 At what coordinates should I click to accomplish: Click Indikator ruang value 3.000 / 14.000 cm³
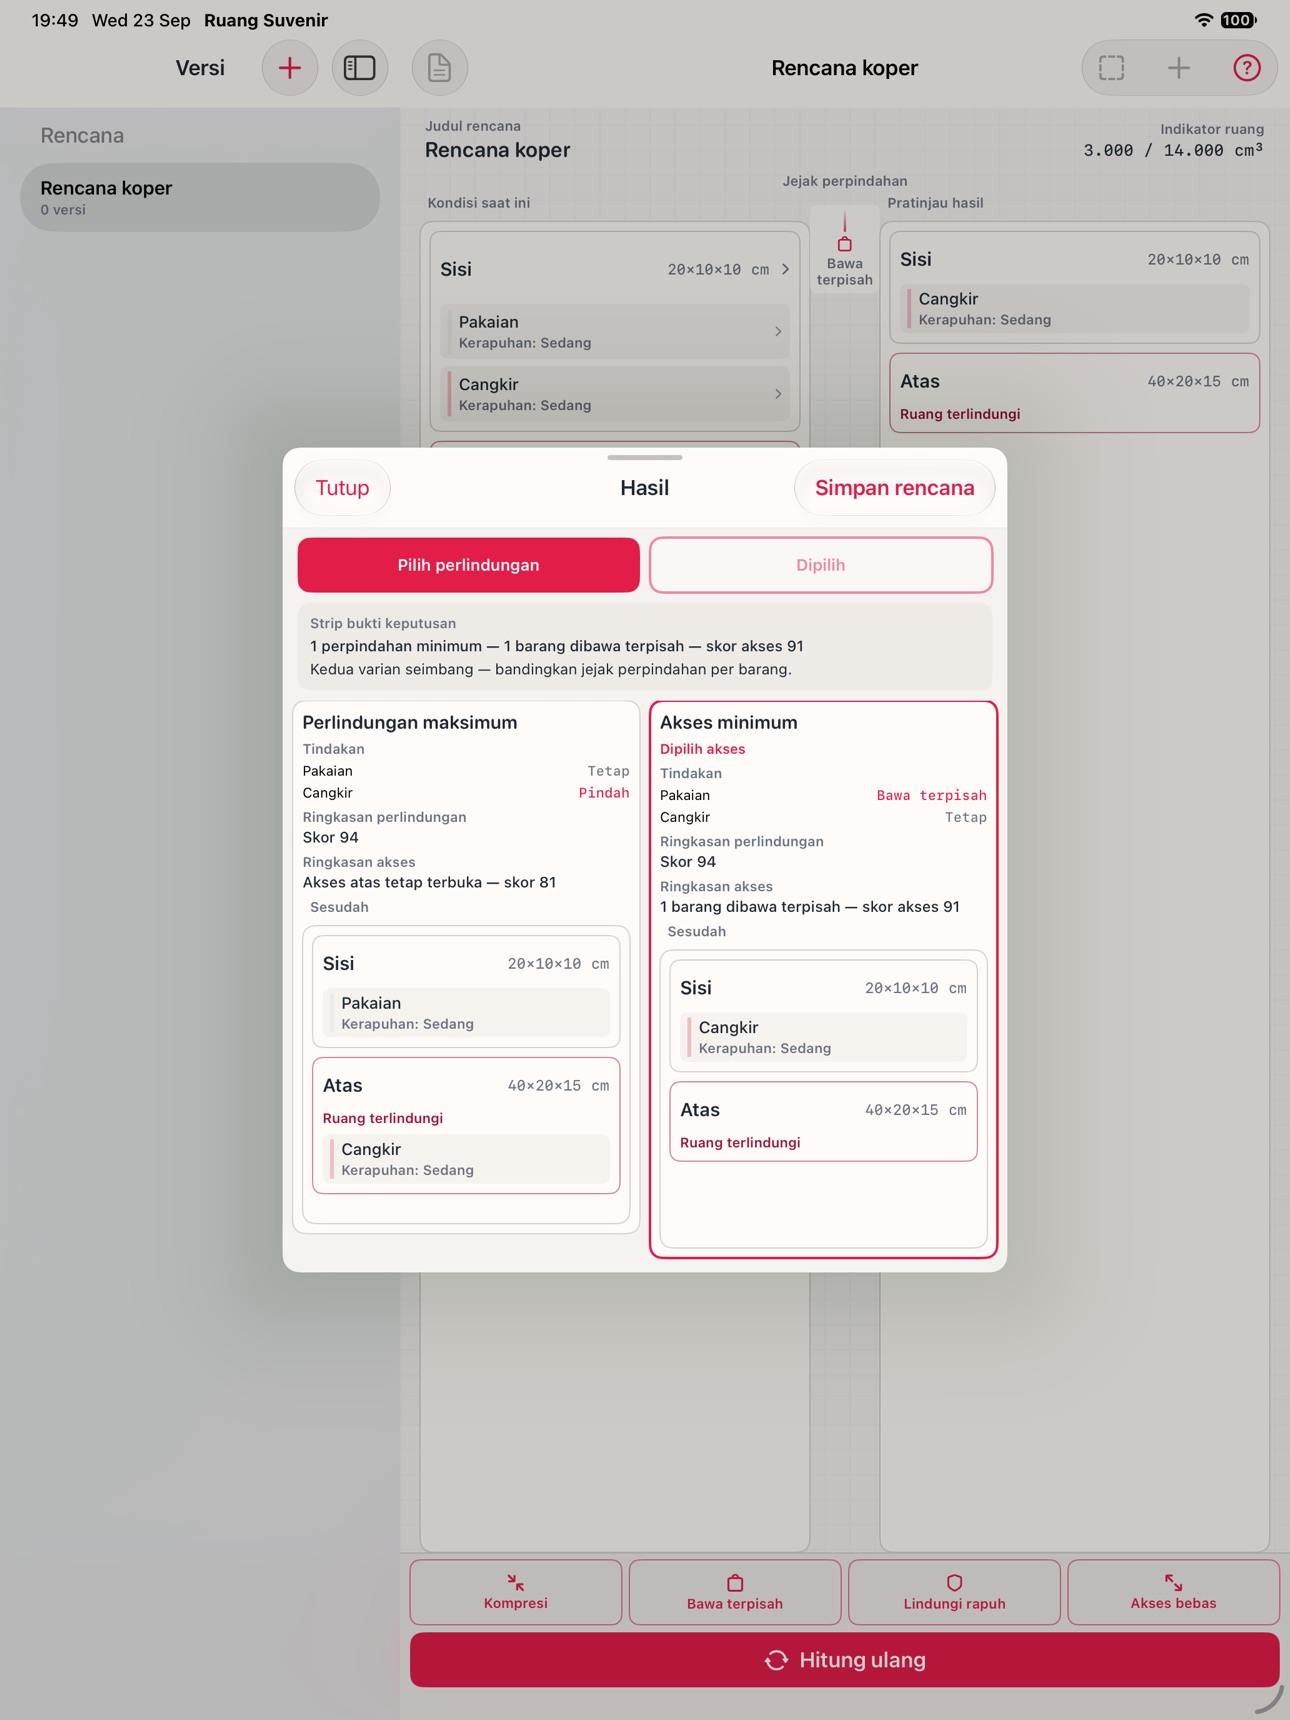[1173, 150]
